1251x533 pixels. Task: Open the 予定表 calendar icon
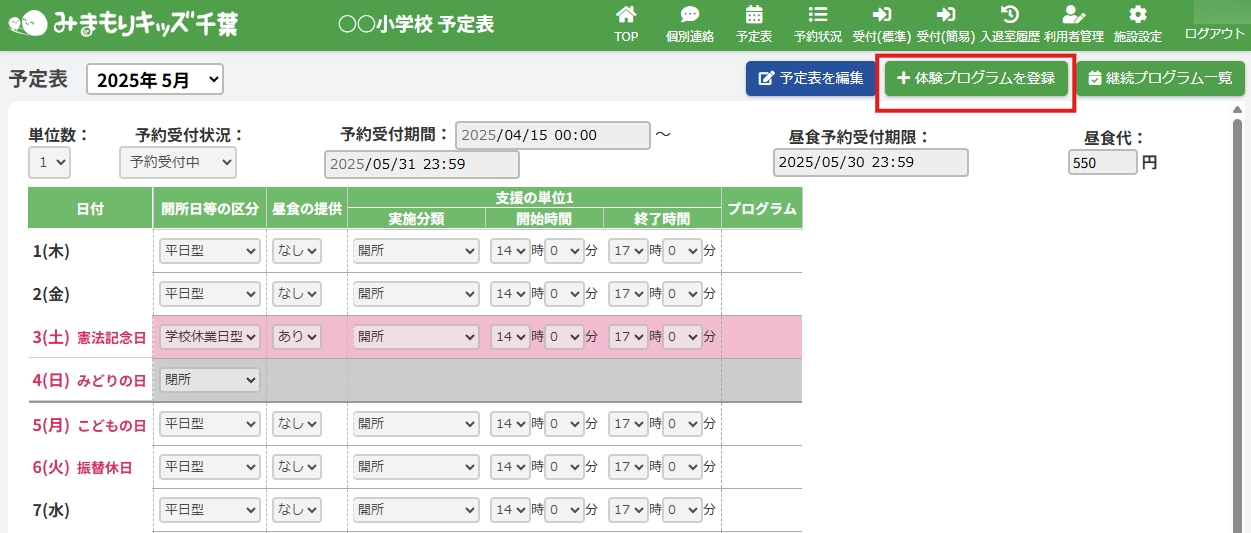[x=754, y=16]
